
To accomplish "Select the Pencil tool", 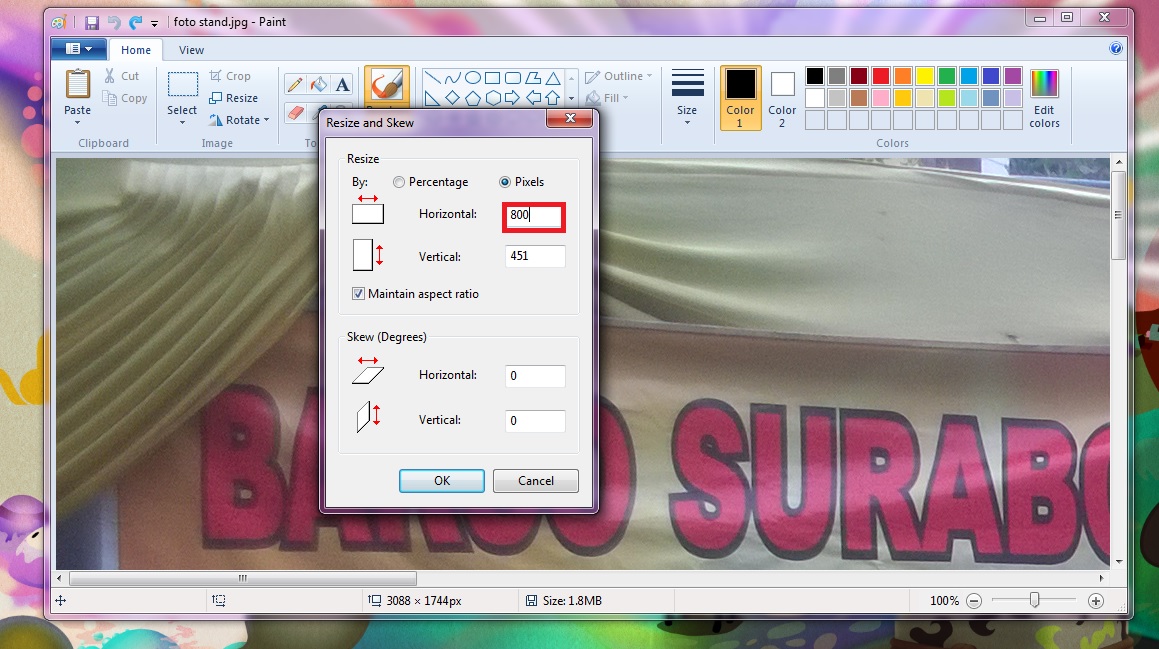I will [x=294, y=84].
